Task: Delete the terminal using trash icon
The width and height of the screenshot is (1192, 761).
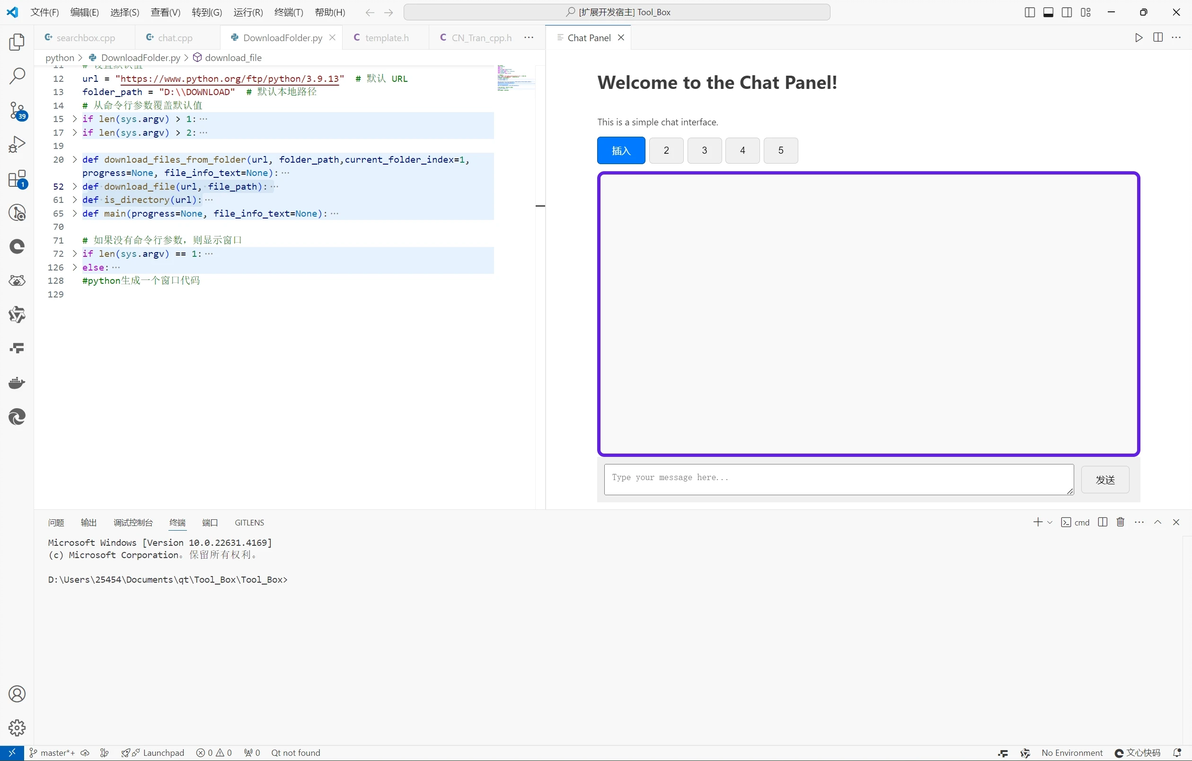Action: (x=1120, y=522)
